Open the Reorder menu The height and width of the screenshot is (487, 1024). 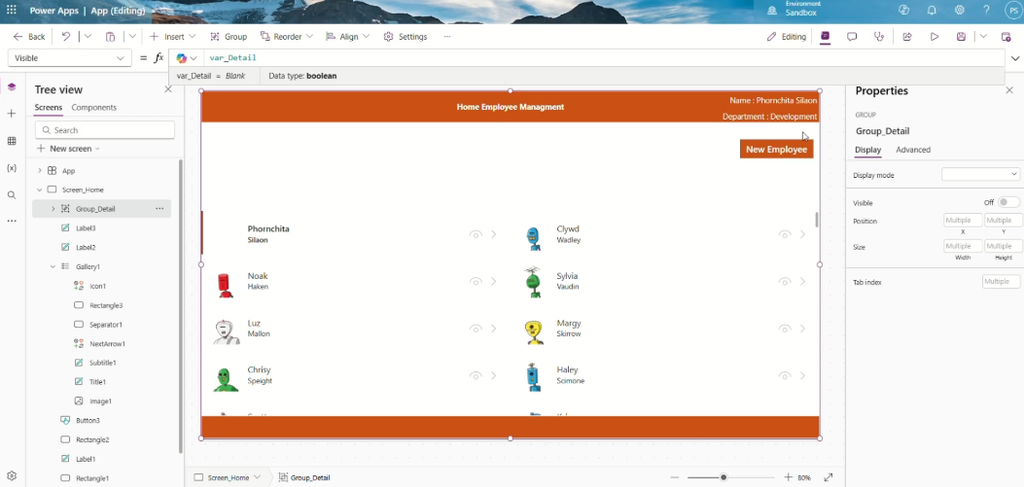[x=287, y=37]
